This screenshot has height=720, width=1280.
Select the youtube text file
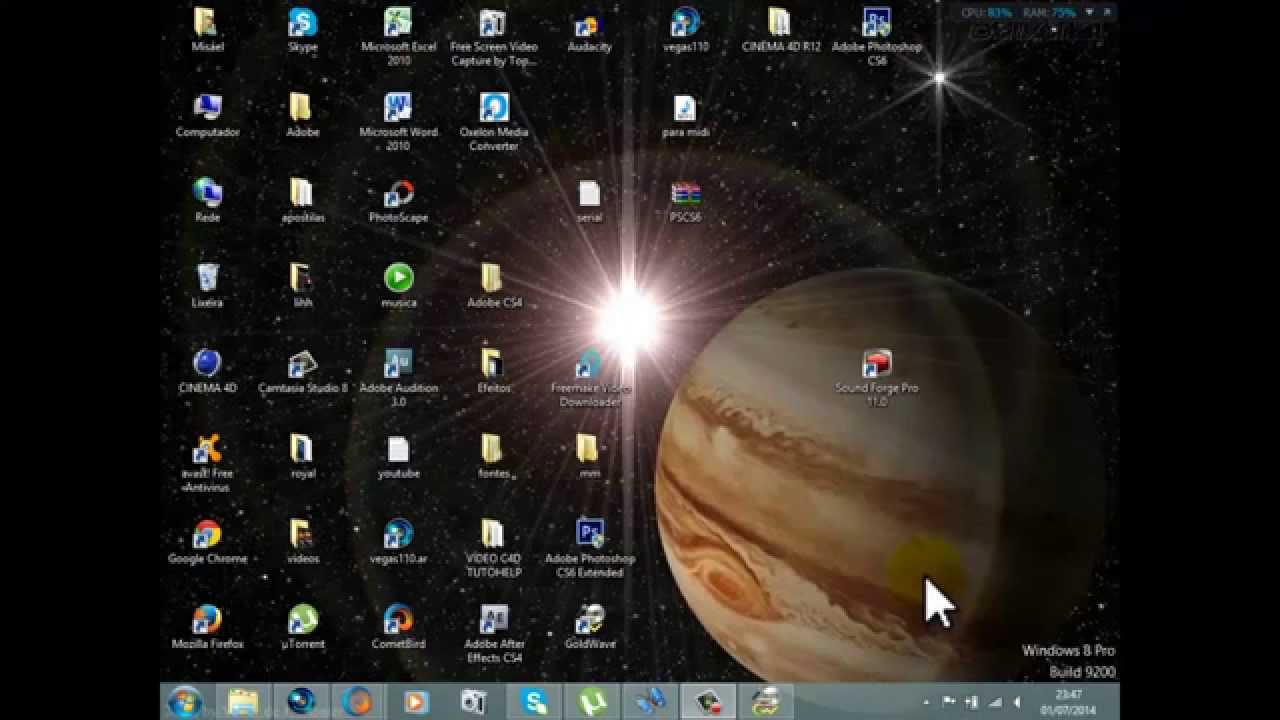coord(398,455)
